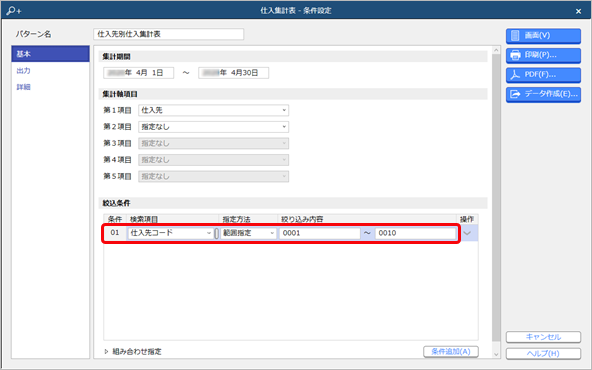This screenshot has width=592, height=370.
Task: Click the 条件 01 row number cell
Action: [x=115, y=233]
